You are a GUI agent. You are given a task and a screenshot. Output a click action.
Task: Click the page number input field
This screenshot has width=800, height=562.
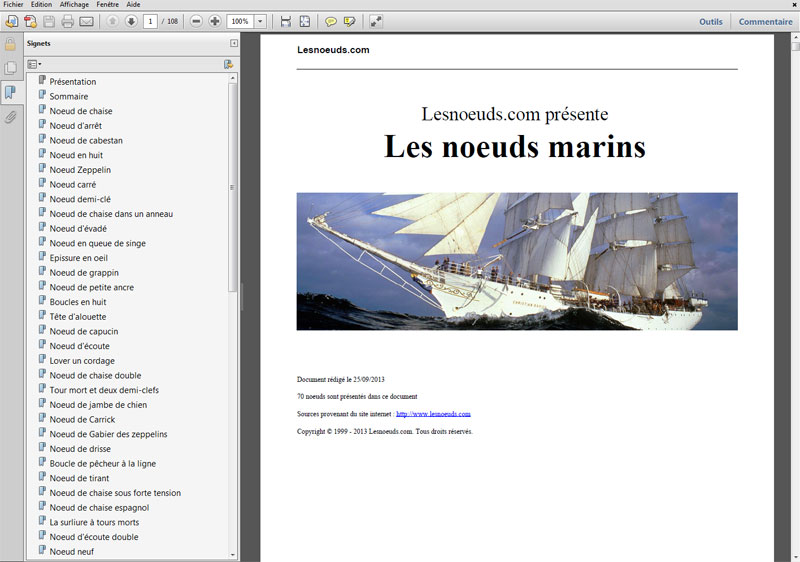[150, 21]
